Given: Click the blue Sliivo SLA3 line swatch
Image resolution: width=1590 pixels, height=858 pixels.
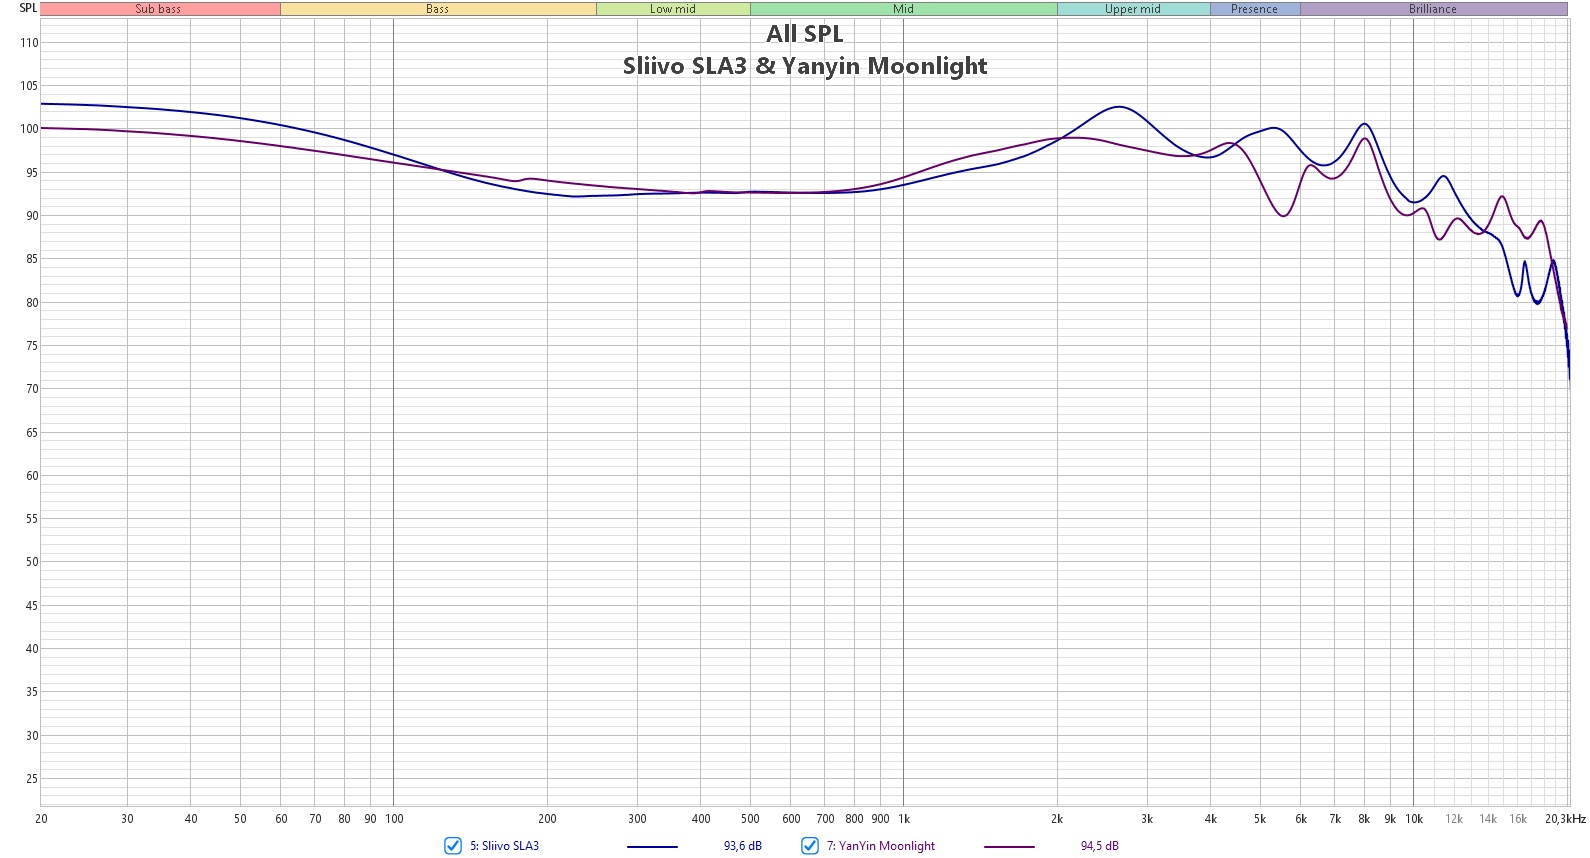Looking at the screenshot, I should pos(652,847).
